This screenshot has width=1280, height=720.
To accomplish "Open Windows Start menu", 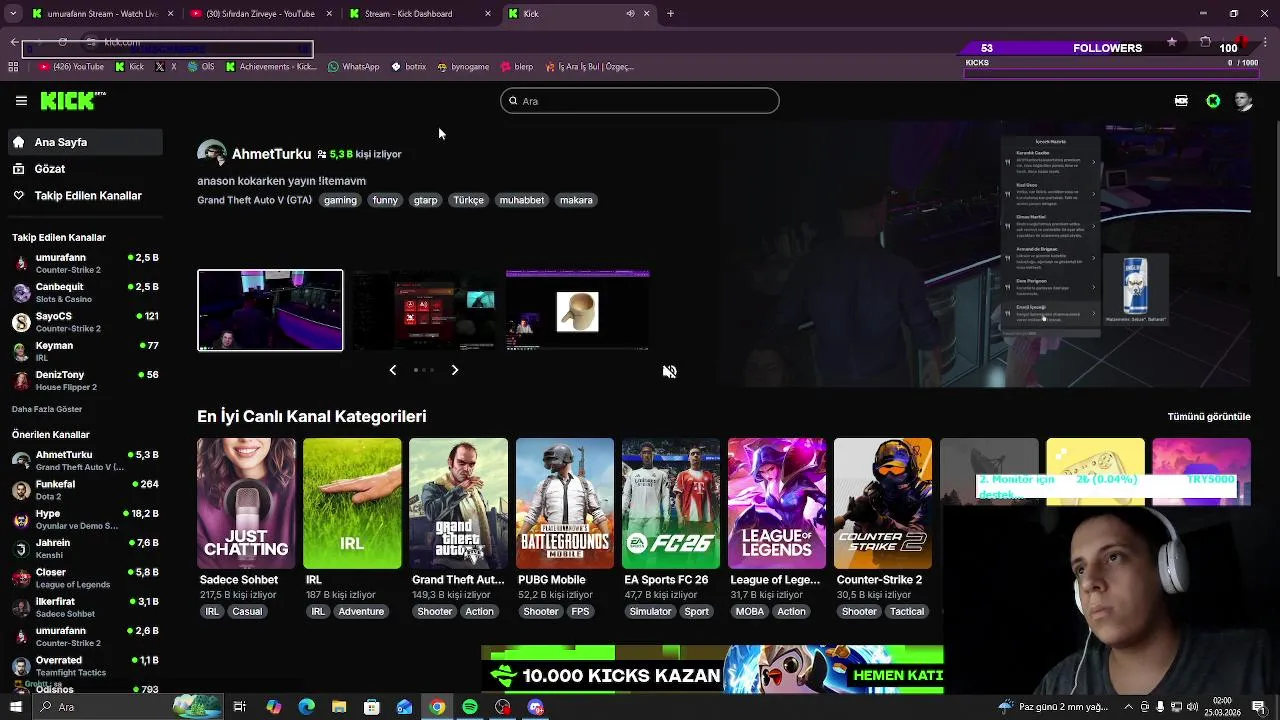I will (x=15, y=707).
